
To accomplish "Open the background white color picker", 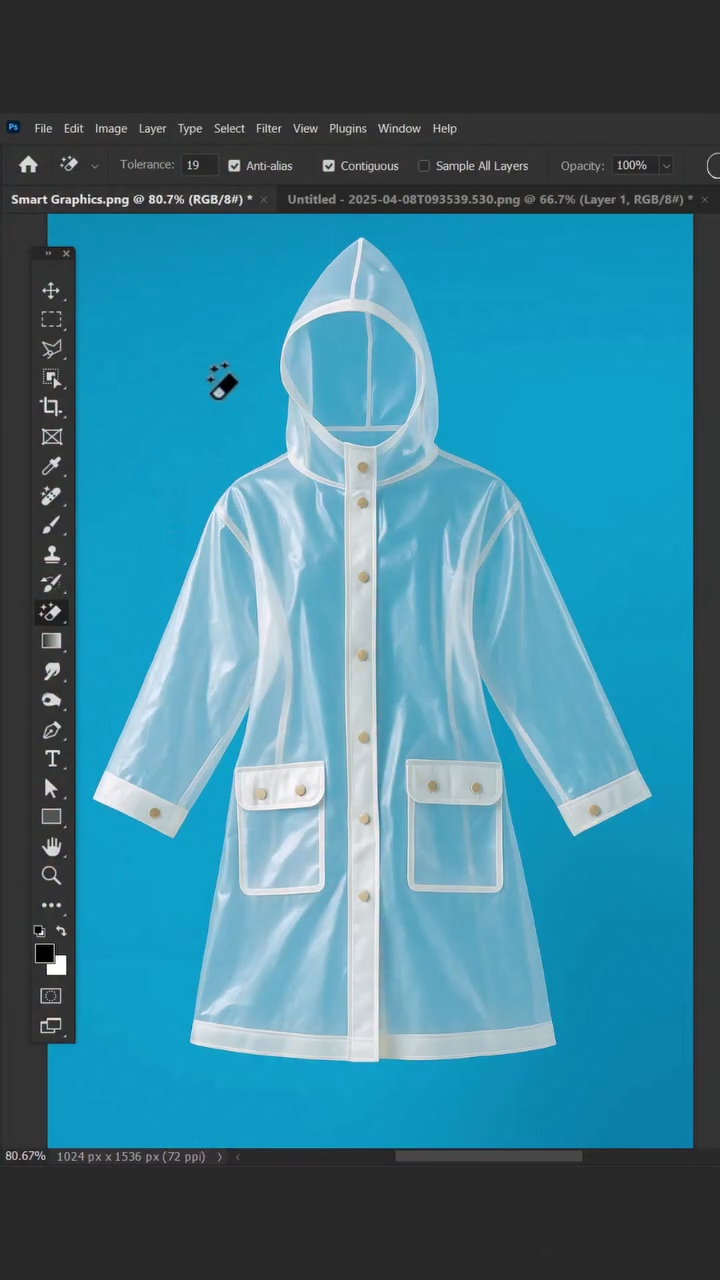I will tap(59, 967).
